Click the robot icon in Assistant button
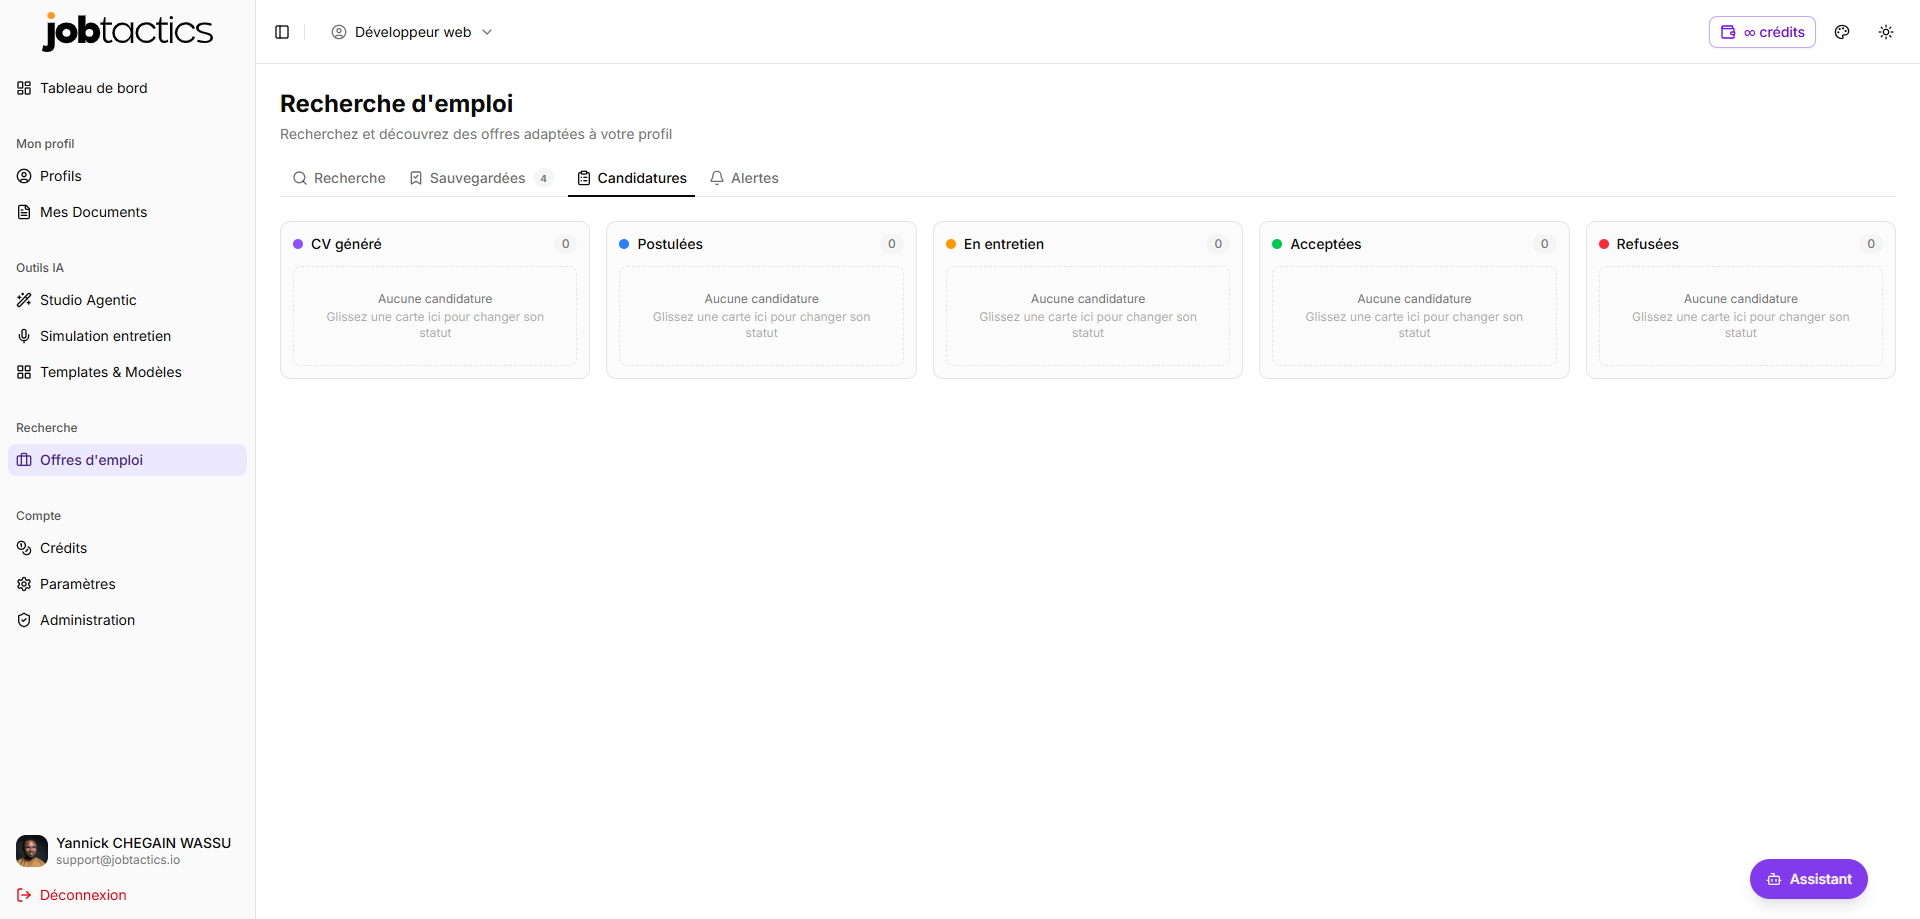 pos(1774,879)
